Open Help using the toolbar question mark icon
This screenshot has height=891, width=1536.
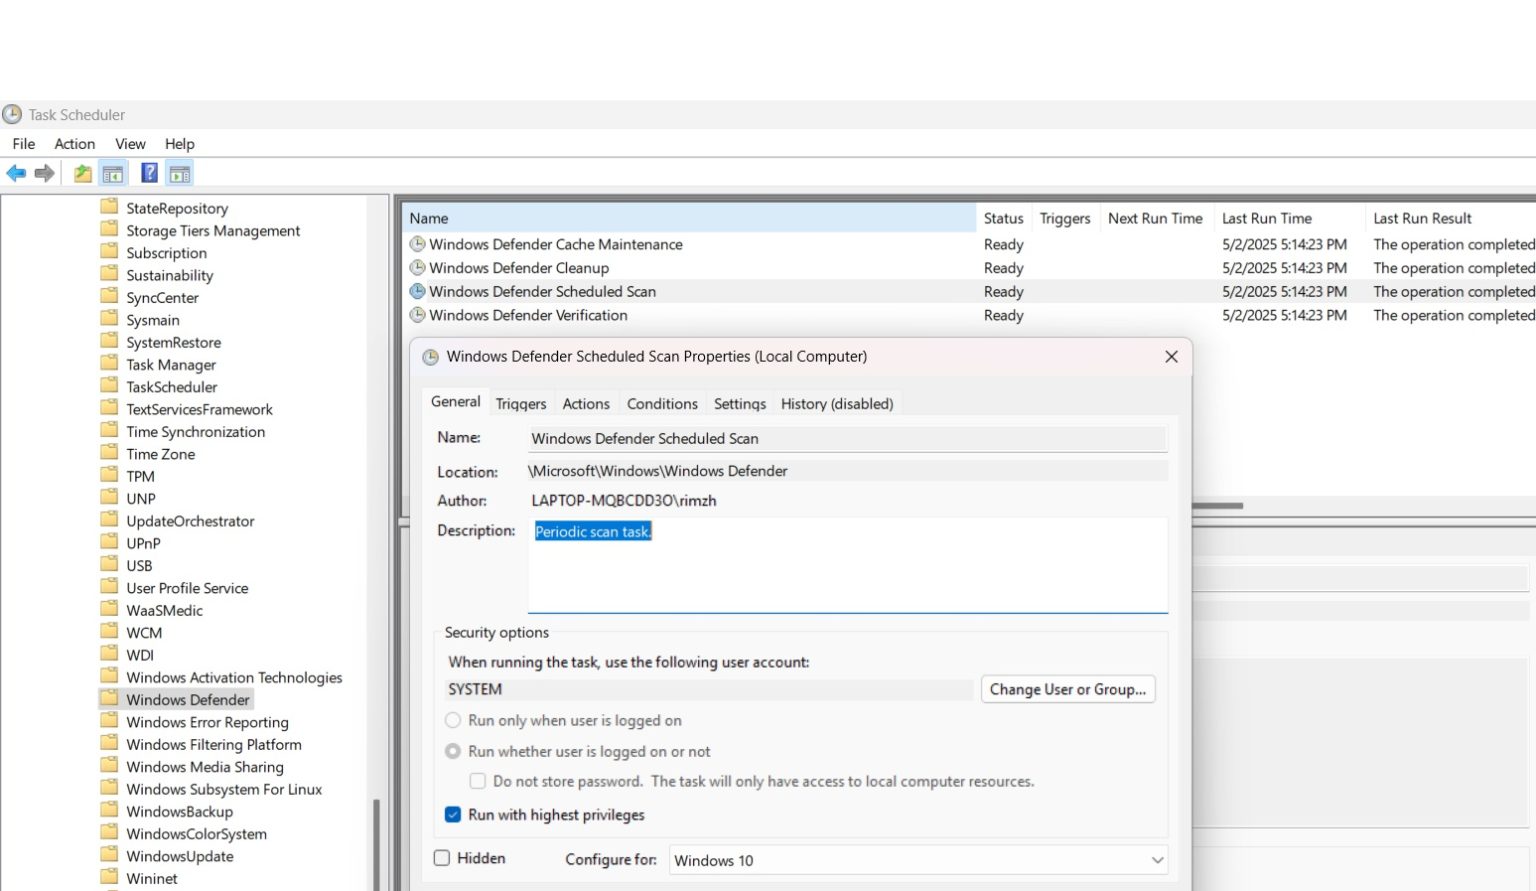tap(148, 172)
